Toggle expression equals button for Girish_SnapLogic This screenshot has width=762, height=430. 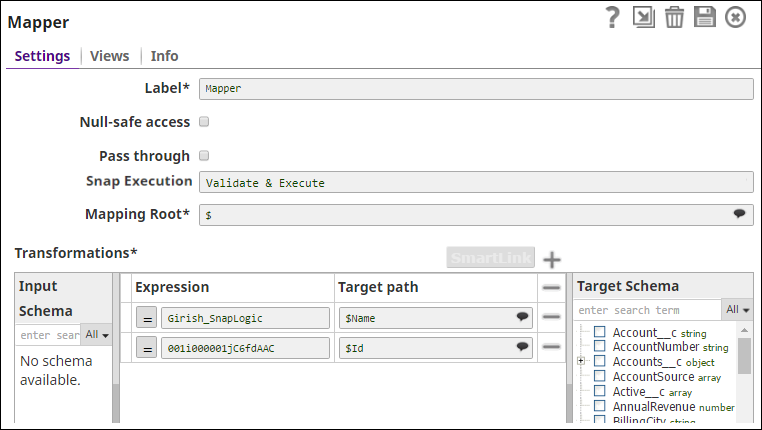(x=146, y=318)
